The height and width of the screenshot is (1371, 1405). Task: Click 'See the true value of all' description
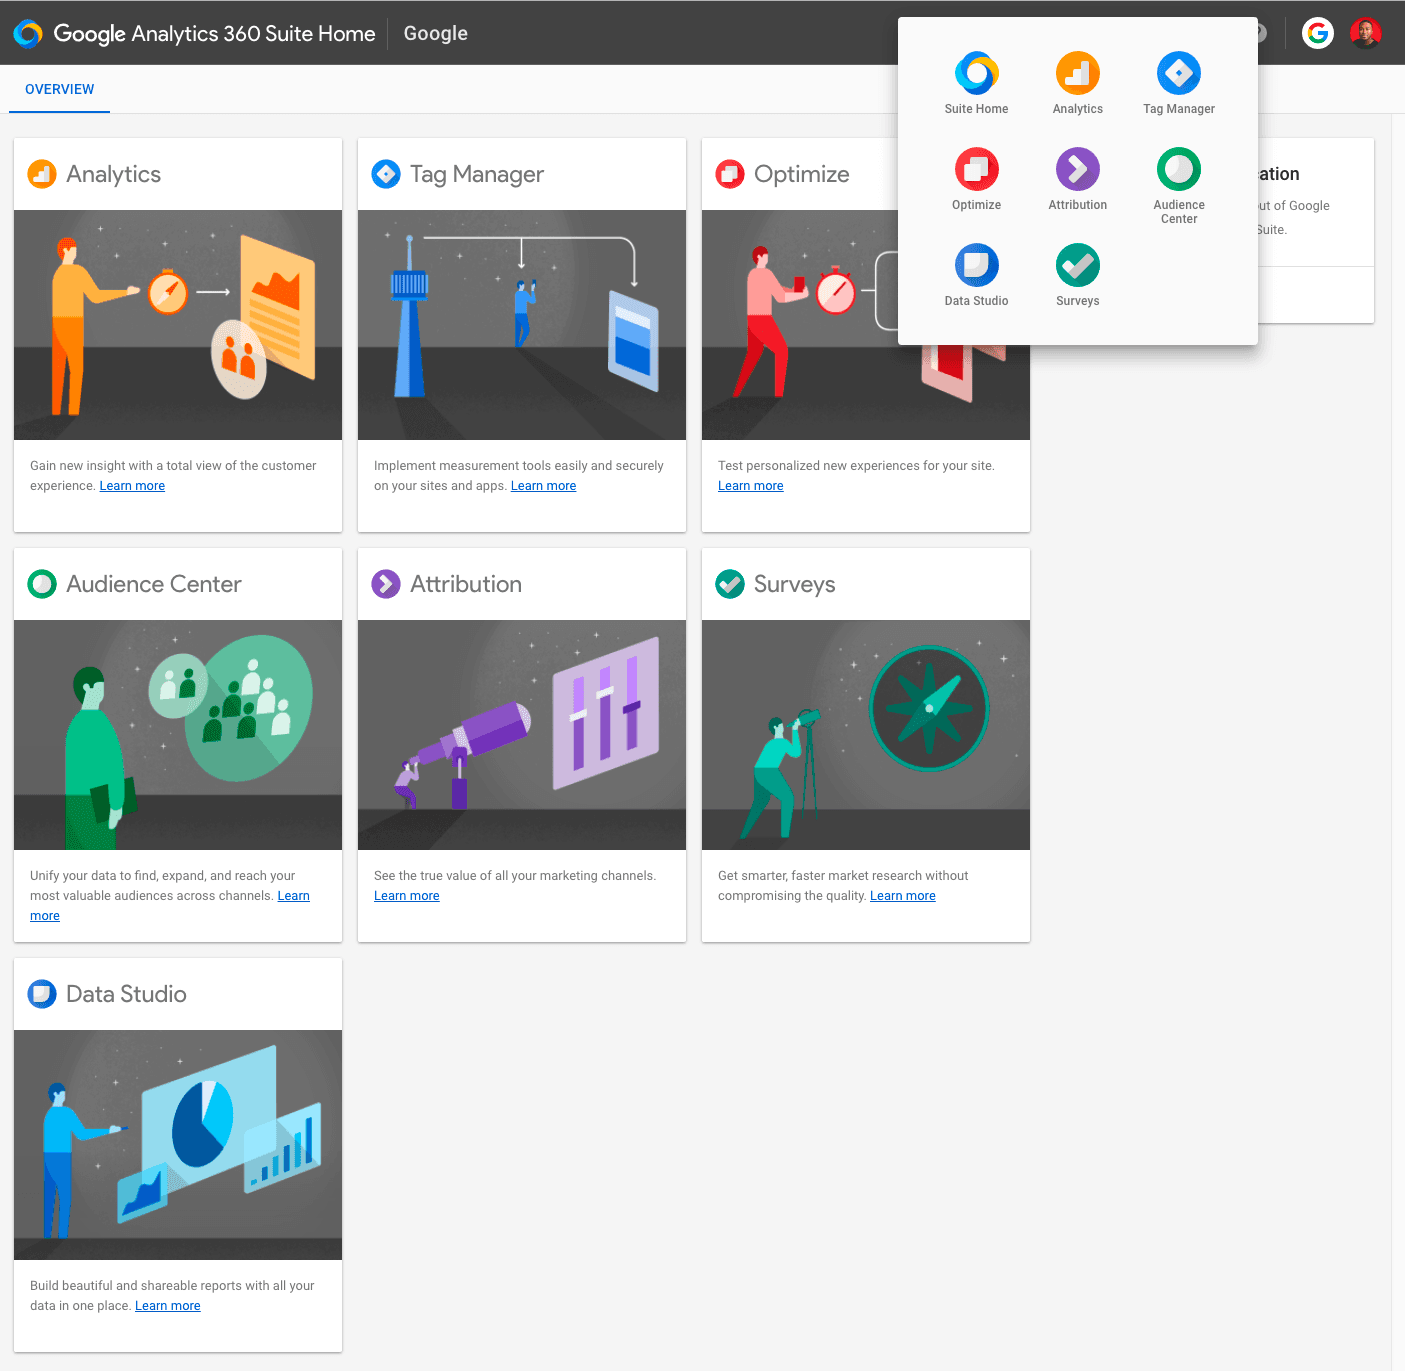[515, 876]
